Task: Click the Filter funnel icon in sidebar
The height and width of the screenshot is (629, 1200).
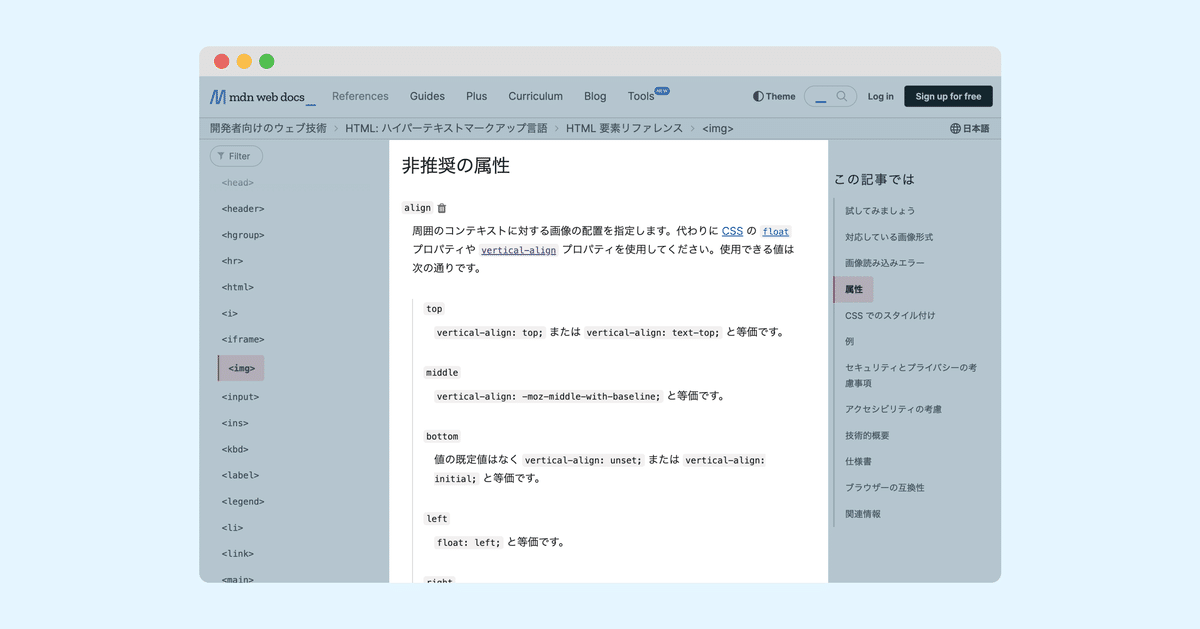Action: pyautogui.click(x=223, y=155)
